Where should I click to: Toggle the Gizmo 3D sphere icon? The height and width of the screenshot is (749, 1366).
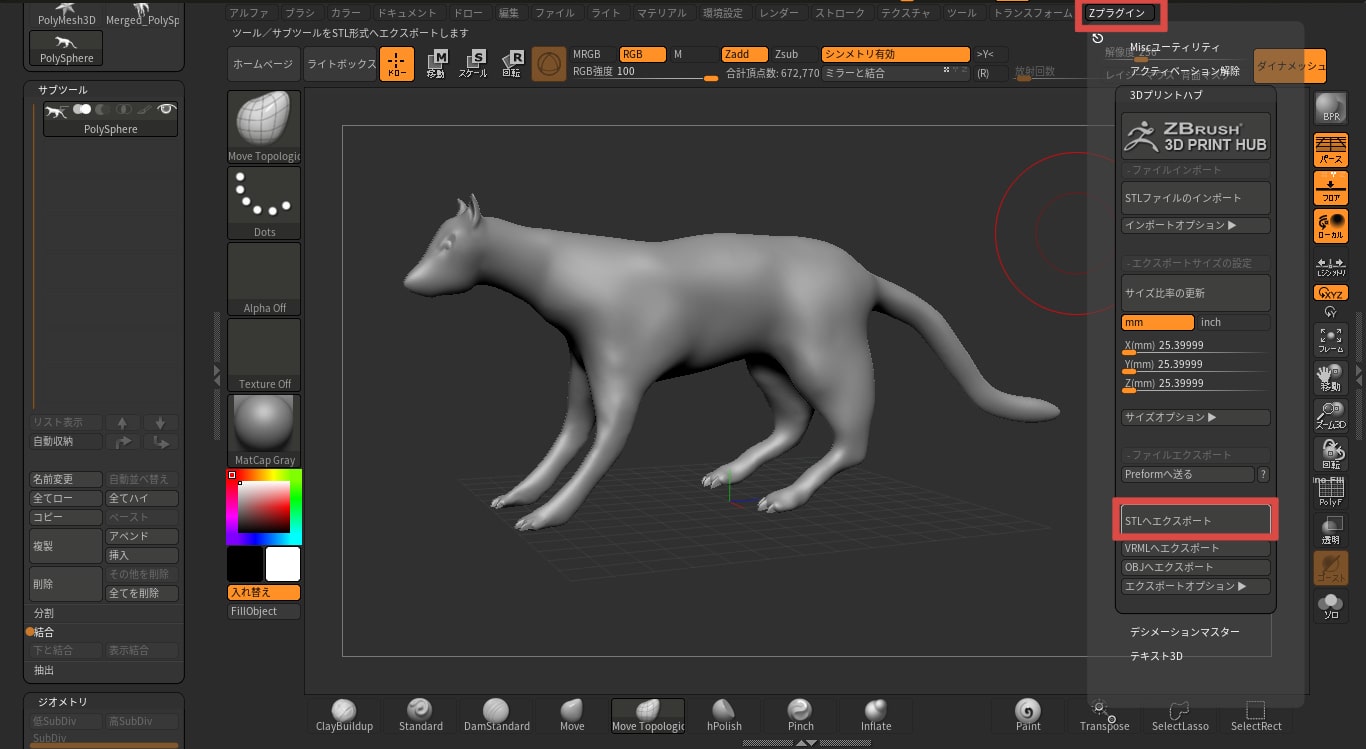click(548, 64)
